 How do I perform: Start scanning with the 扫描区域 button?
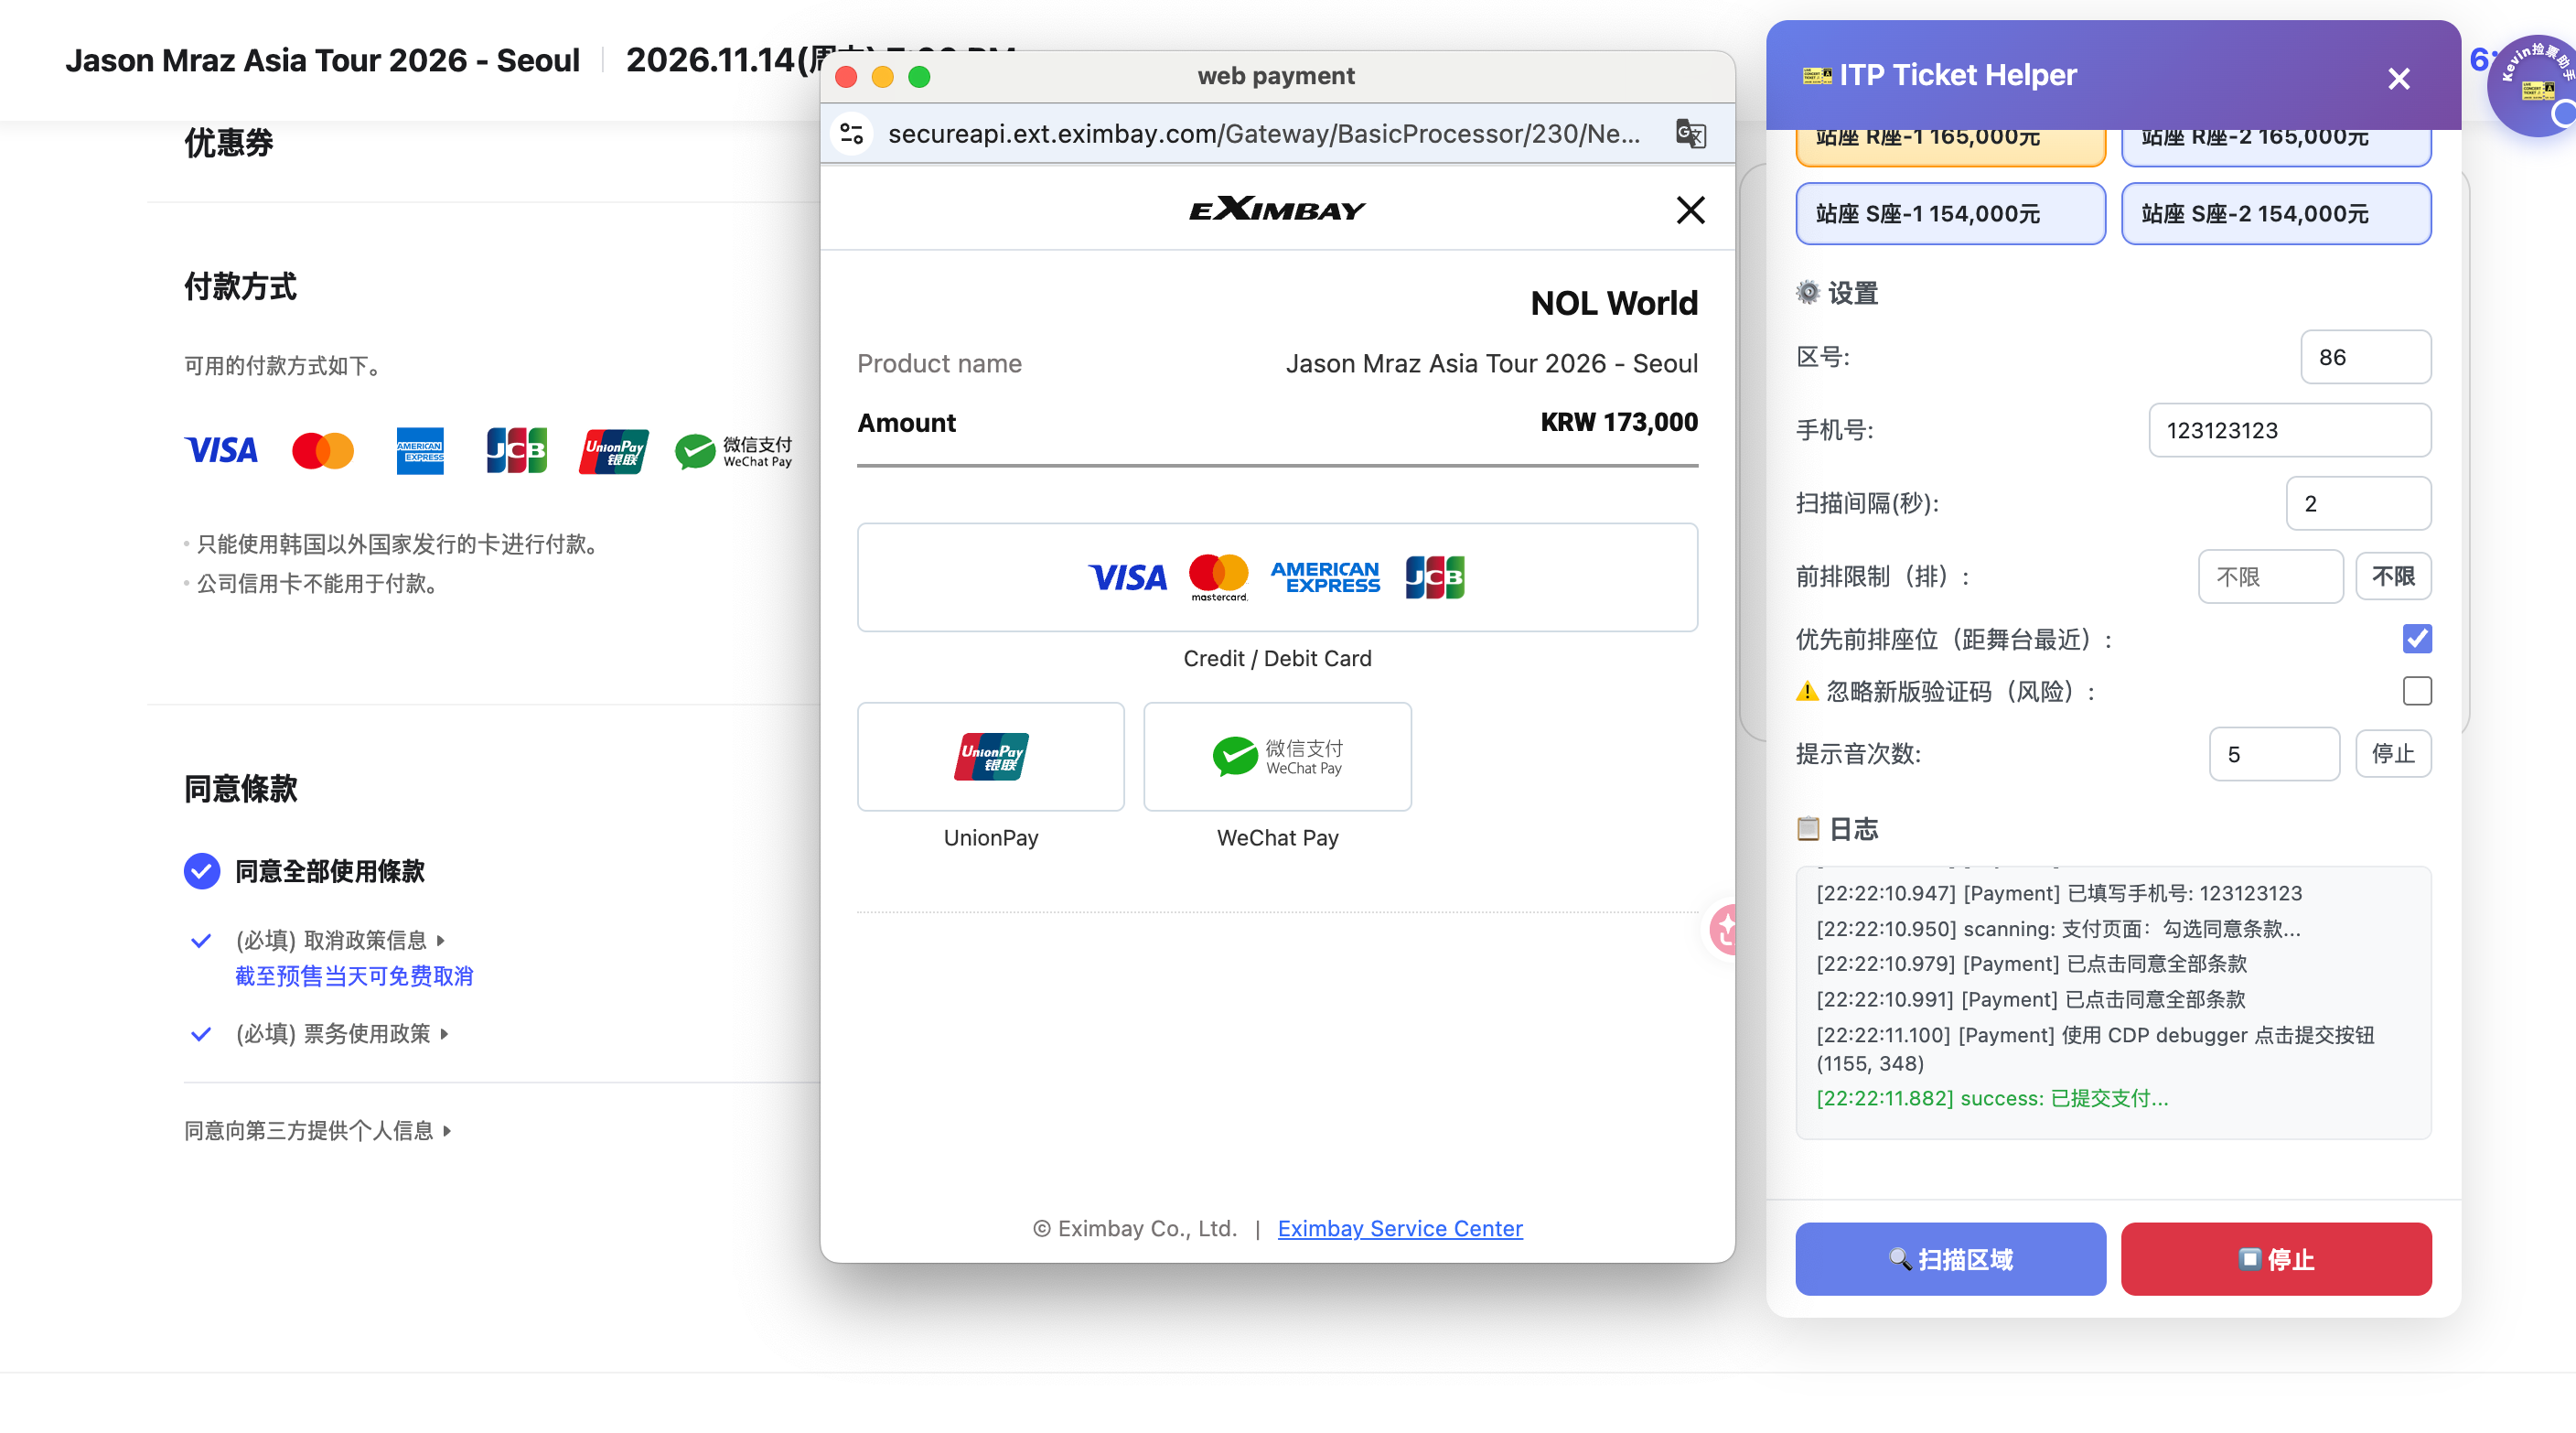(x=1950, y=1258)
